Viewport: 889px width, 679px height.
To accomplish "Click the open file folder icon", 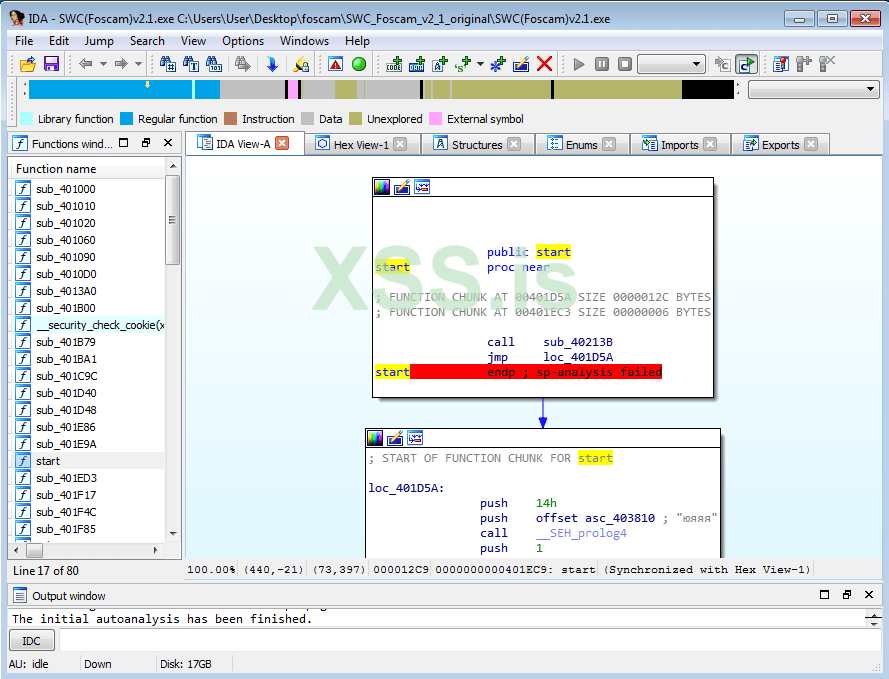I will 27,64.
